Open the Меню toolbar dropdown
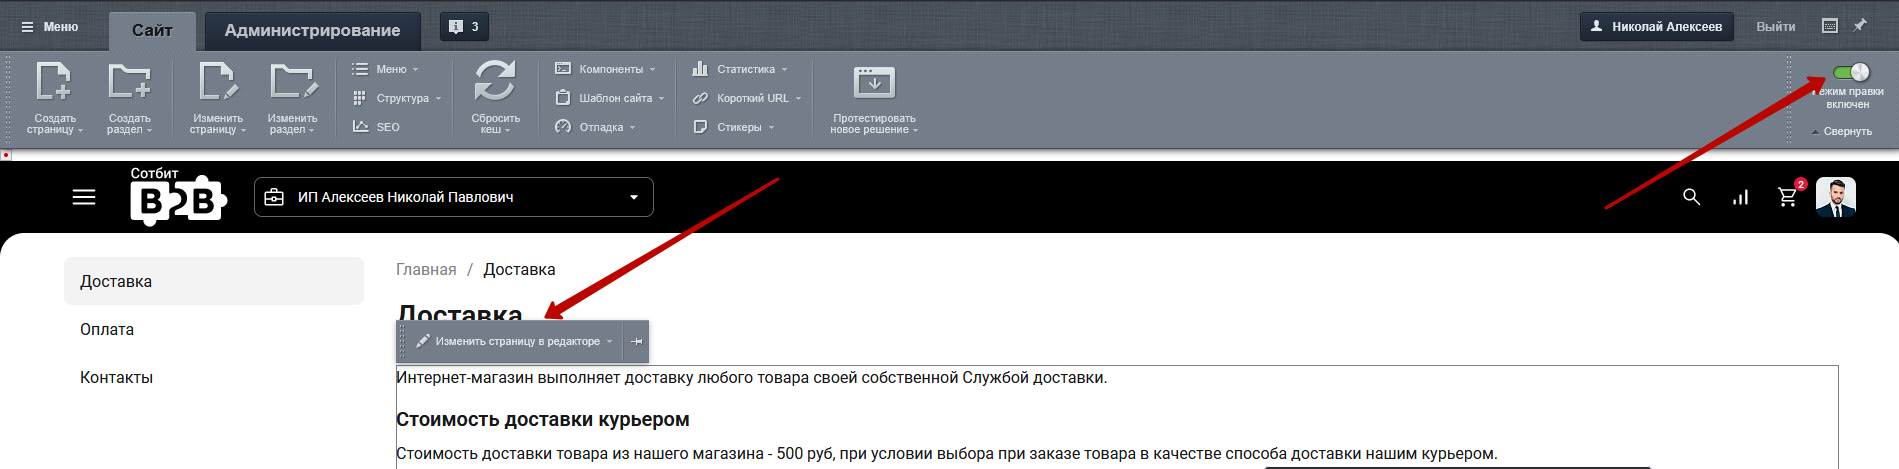This screenshot has height=469, width=1899. coord(385,69)
